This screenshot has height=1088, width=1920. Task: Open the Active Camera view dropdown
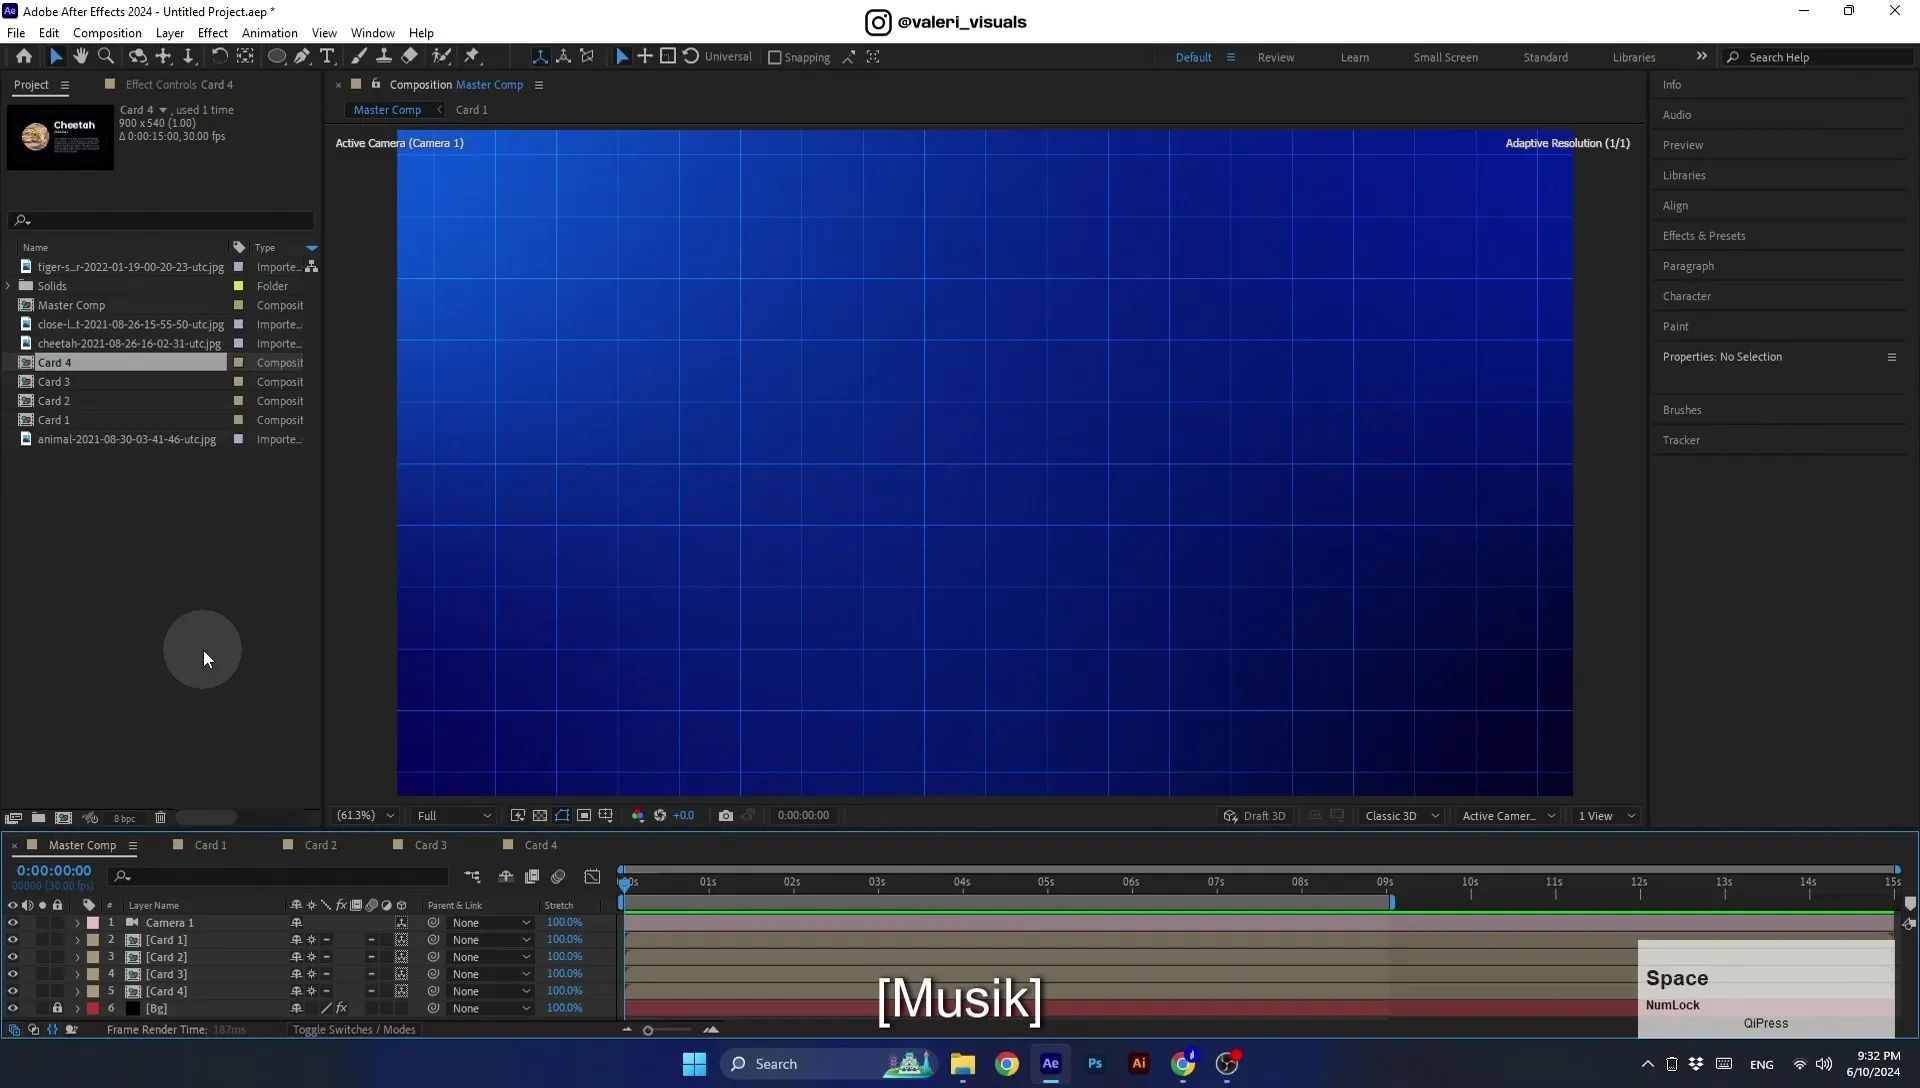coord(1509,816)
